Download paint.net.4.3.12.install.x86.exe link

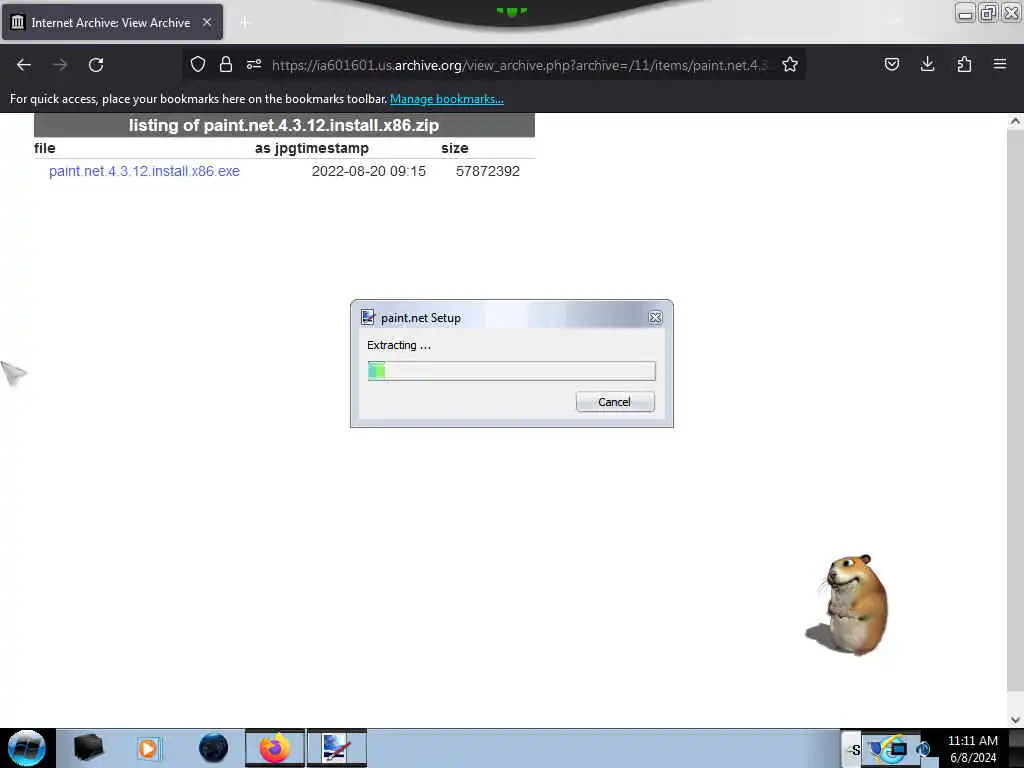click(144, 171)
